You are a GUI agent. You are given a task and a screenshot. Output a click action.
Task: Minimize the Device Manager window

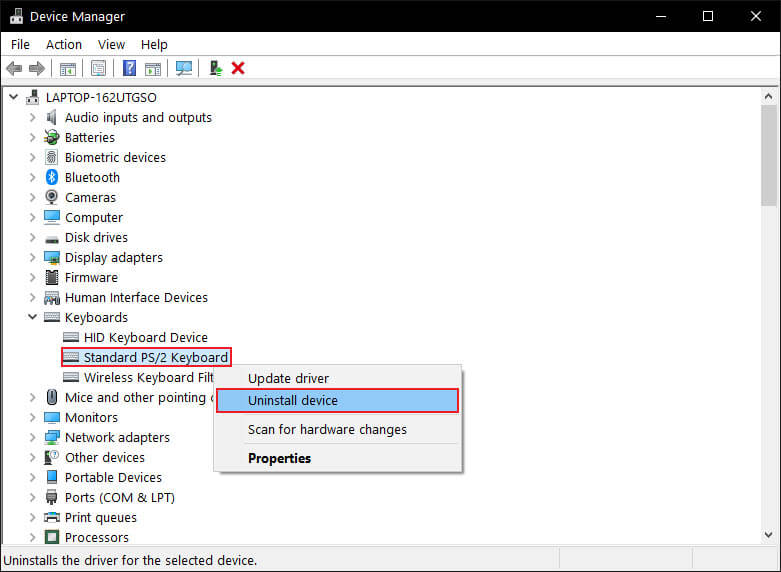click(661, 16)
